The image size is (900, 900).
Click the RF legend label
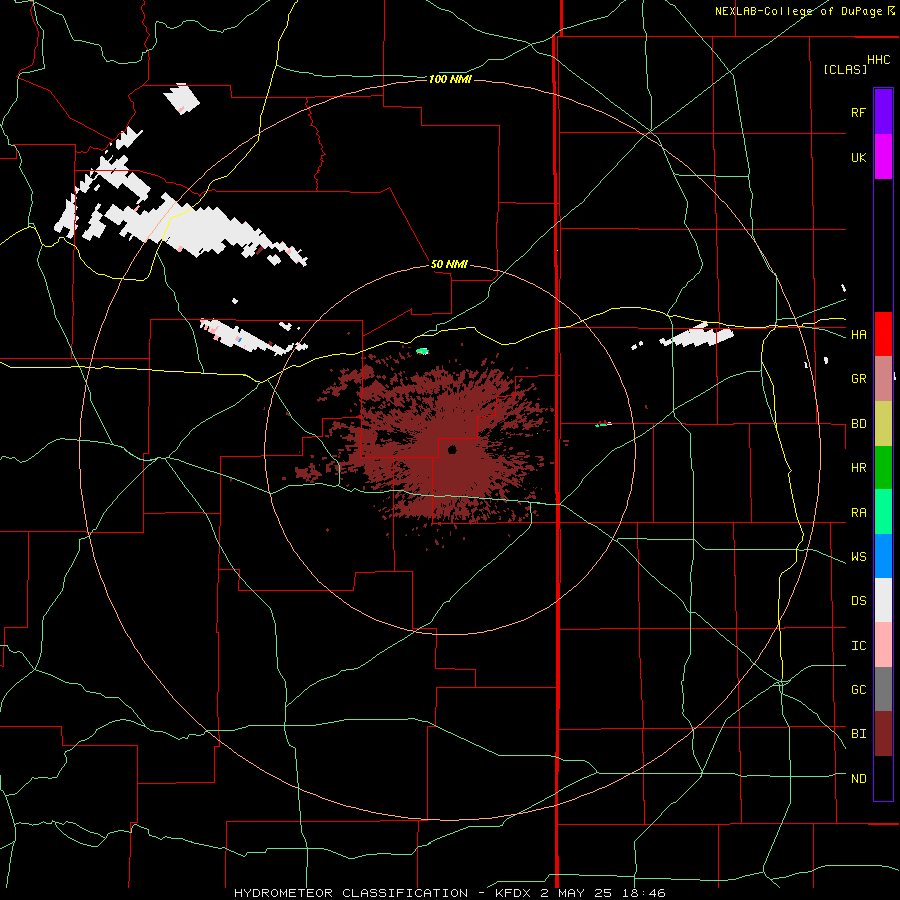click(x=859, y=112)
